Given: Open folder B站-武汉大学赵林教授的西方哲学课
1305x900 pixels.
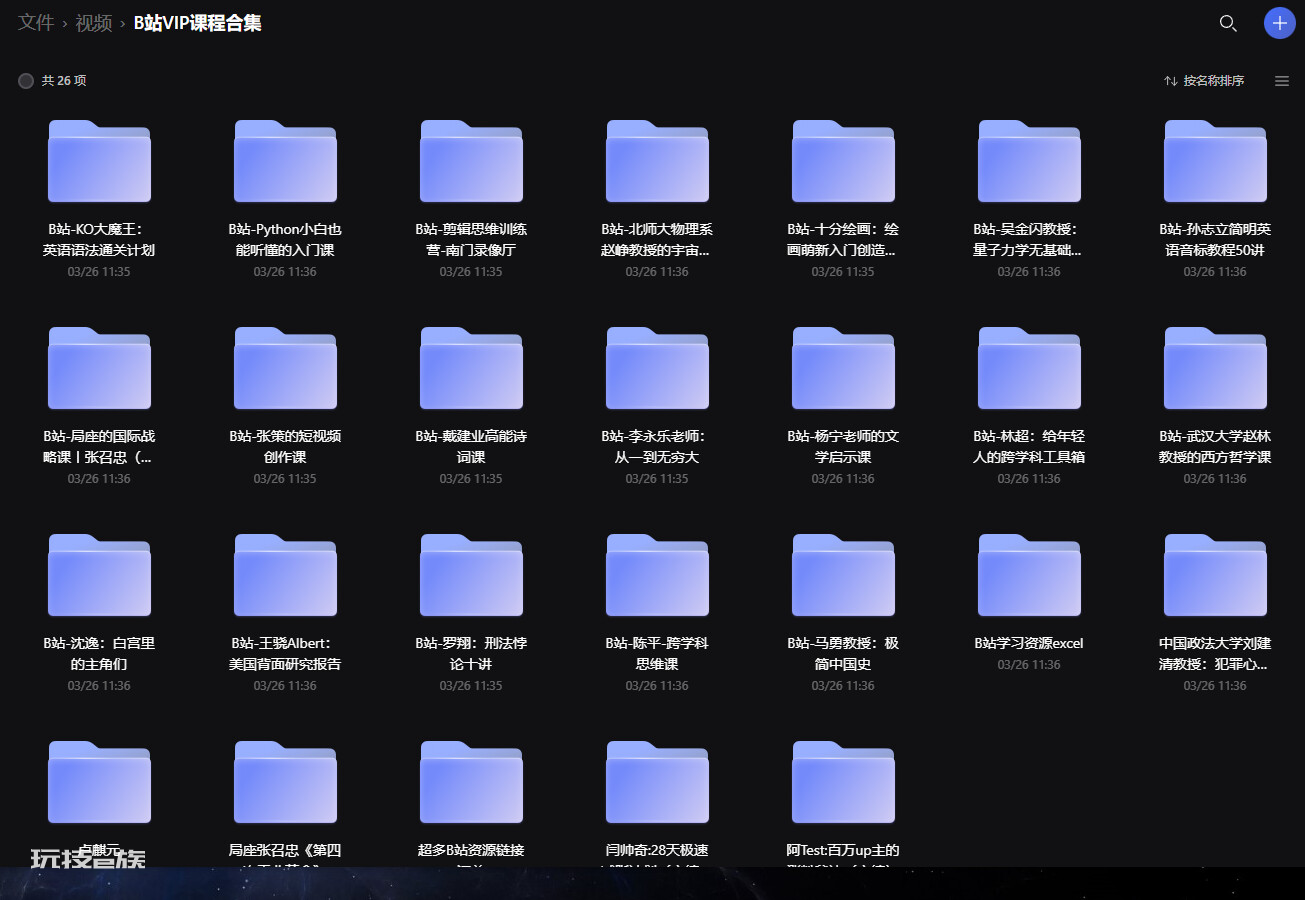Looking at the screenshot, I should [x=1215, y=368].
